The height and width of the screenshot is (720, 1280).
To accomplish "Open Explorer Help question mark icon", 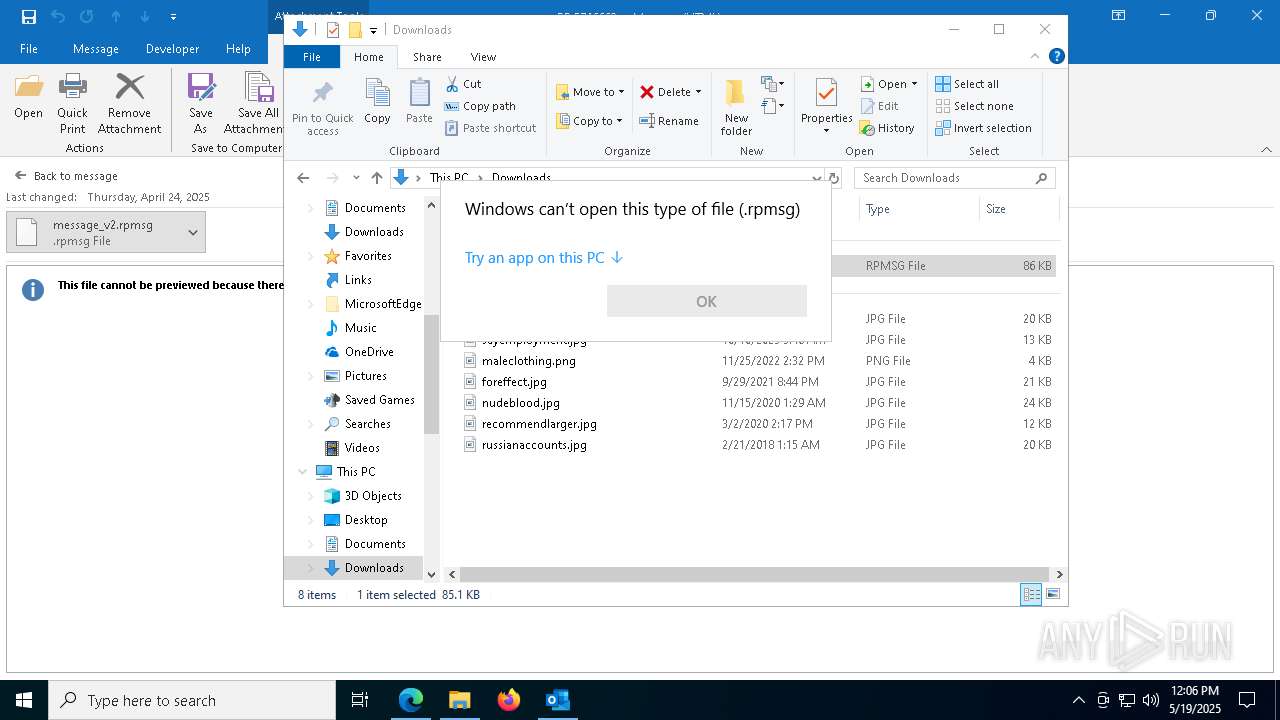I will pyautogui.click(x=1056, y=57).
